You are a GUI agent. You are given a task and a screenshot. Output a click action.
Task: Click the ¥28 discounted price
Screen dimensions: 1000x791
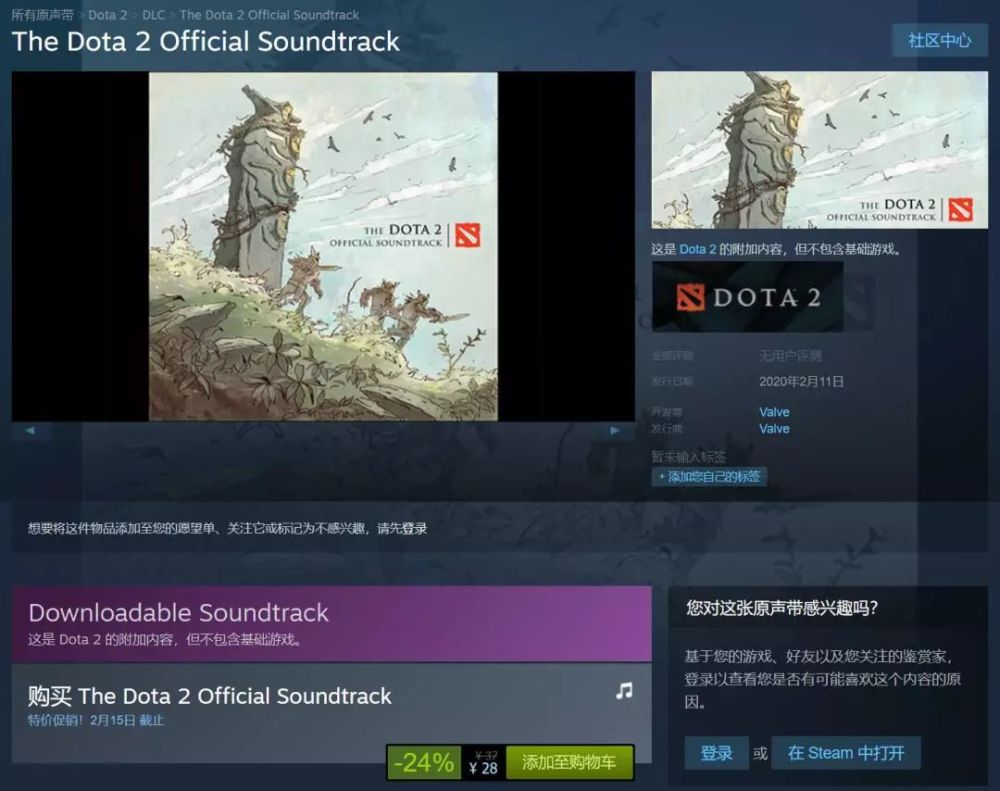tap(483, 769)
